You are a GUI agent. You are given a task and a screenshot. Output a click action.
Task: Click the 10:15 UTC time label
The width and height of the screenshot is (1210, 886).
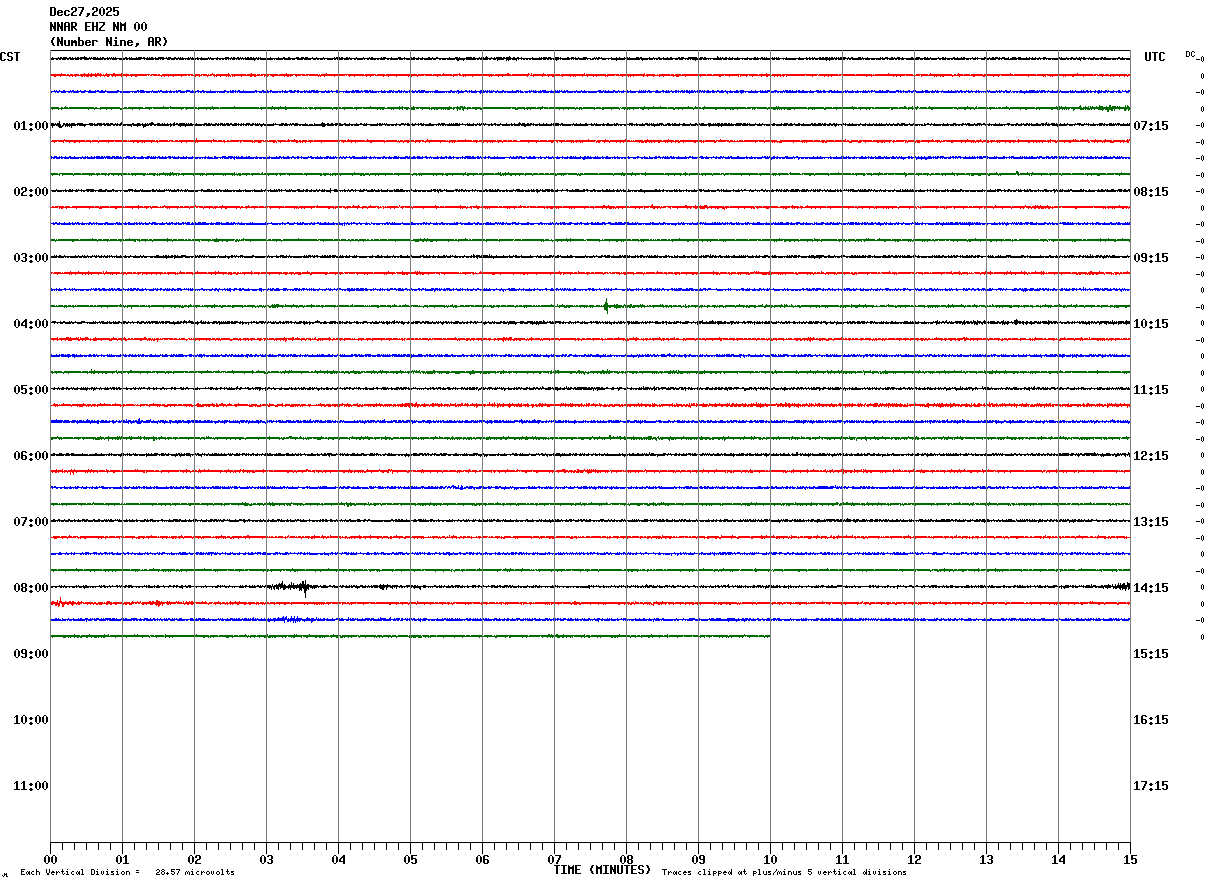click(1151, 324)
